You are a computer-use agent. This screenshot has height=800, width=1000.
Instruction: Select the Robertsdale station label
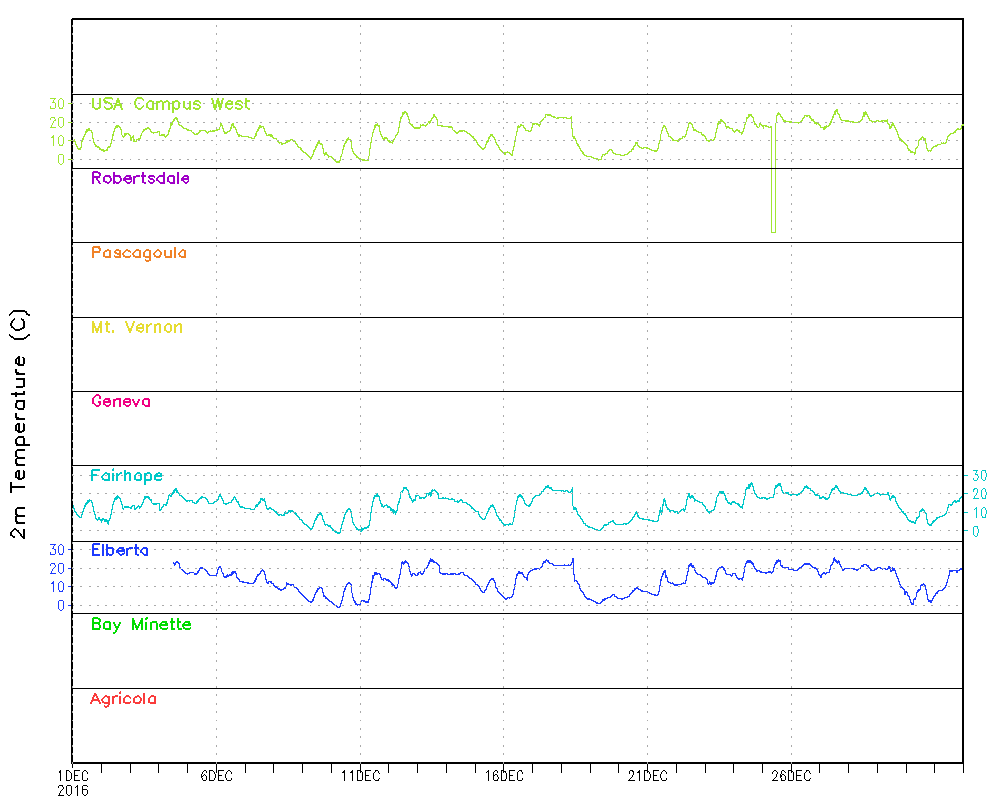pyautogui.click(x=140, y=179)
